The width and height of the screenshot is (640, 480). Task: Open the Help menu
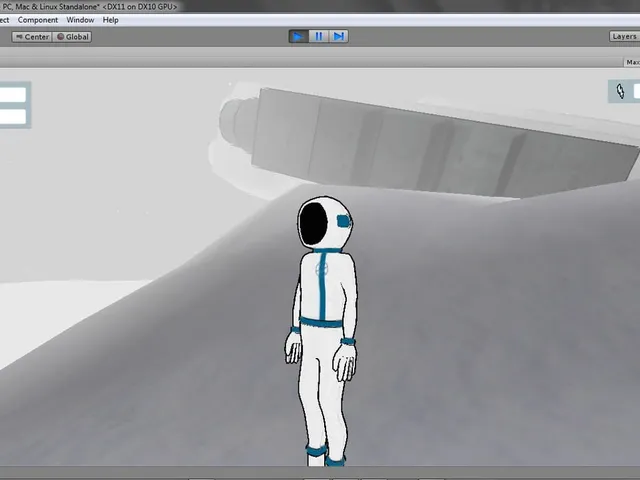[111, 20]
